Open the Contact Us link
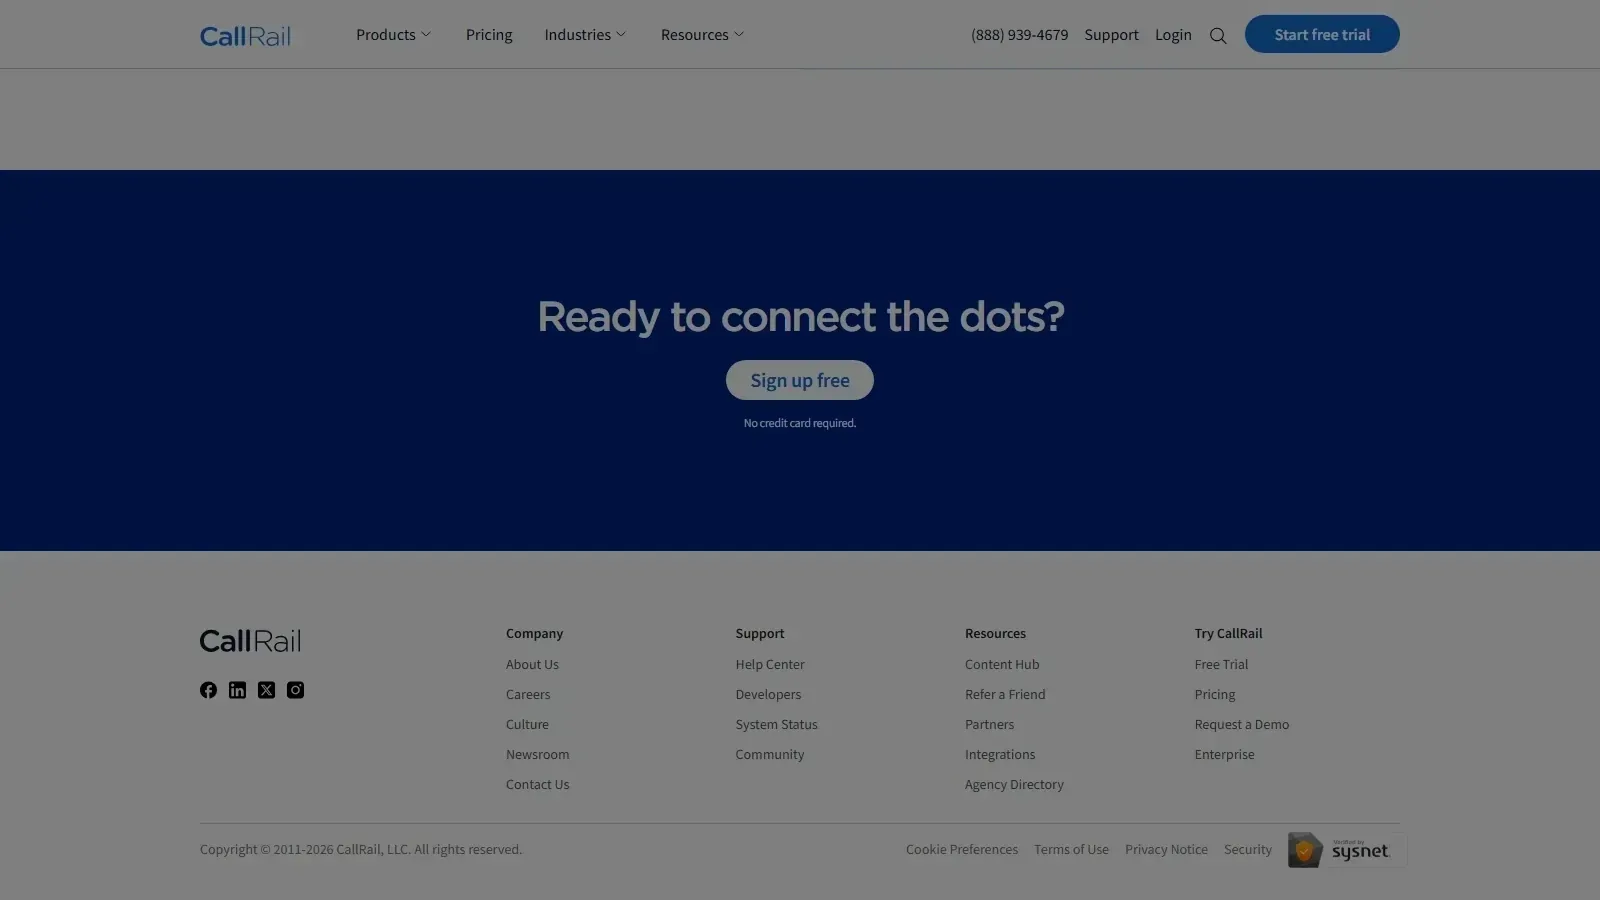The image size is (1600, 900). 537,785
